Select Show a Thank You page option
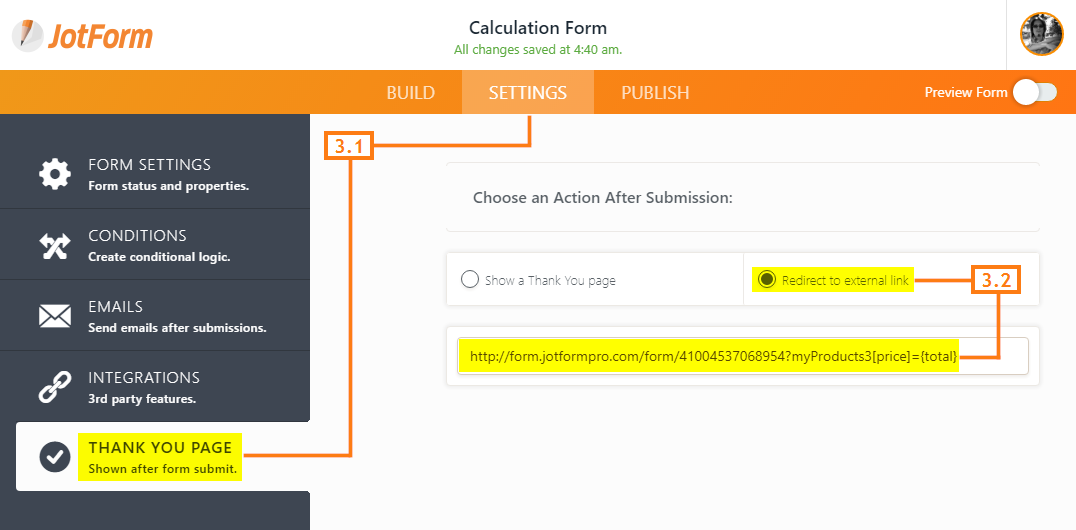 (x=469, y=280)
